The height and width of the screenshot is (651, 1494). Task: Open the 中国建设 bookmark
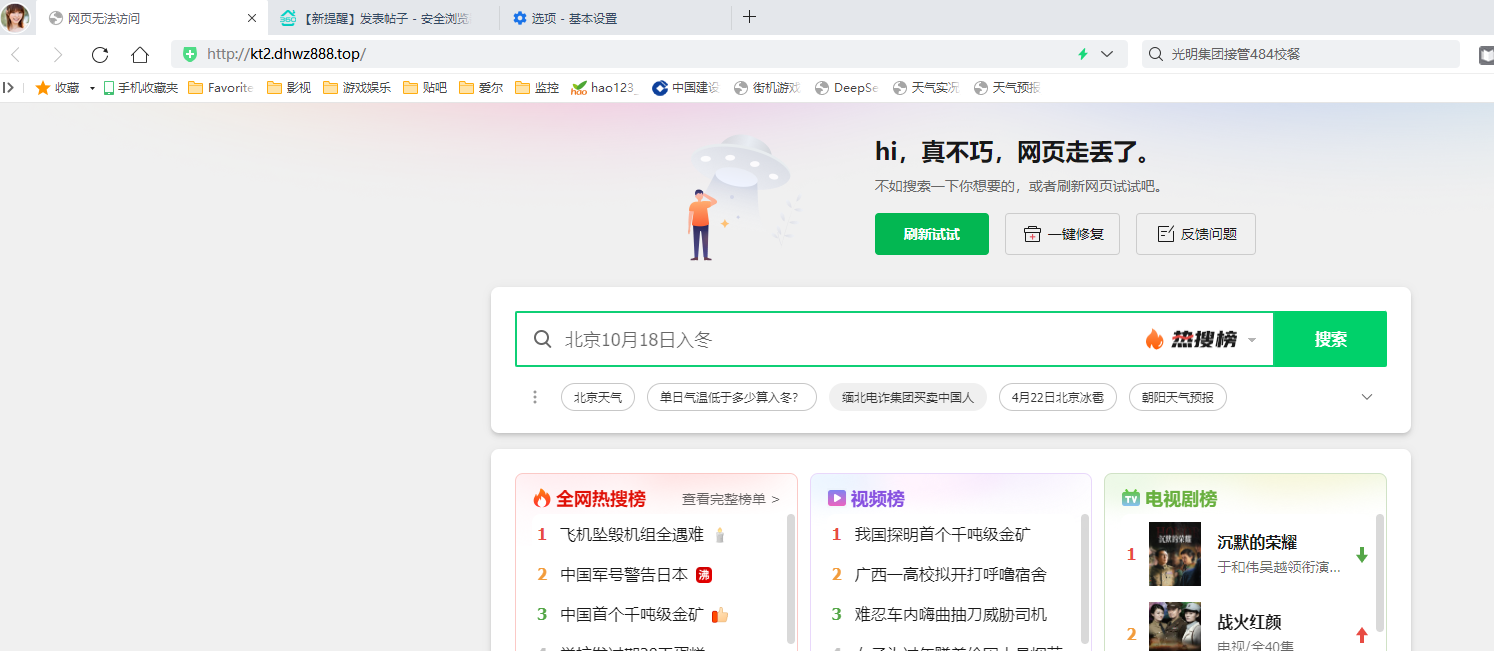(685, 87)
